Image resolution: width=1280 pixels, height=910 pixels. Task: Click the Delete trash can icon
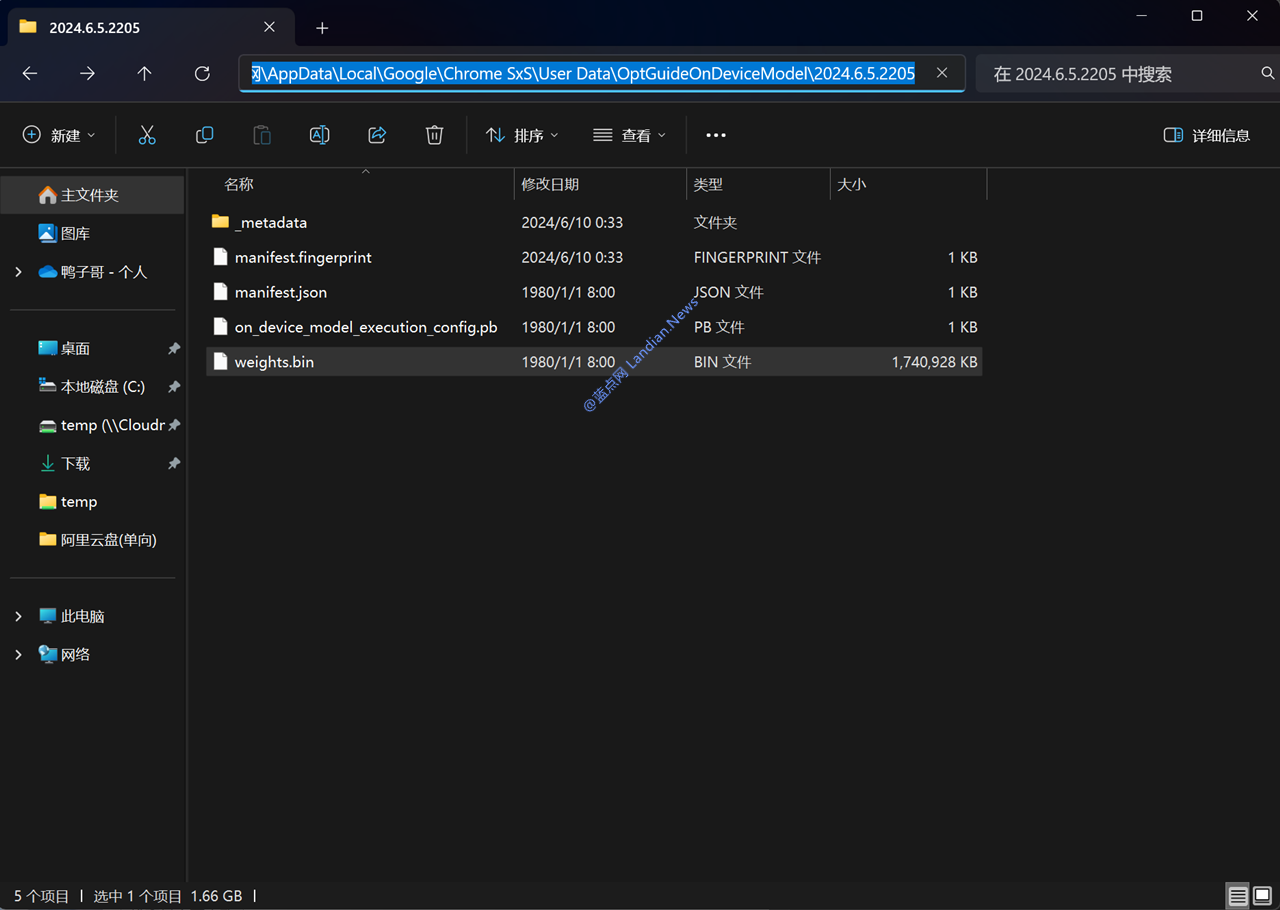coord(434,135)
